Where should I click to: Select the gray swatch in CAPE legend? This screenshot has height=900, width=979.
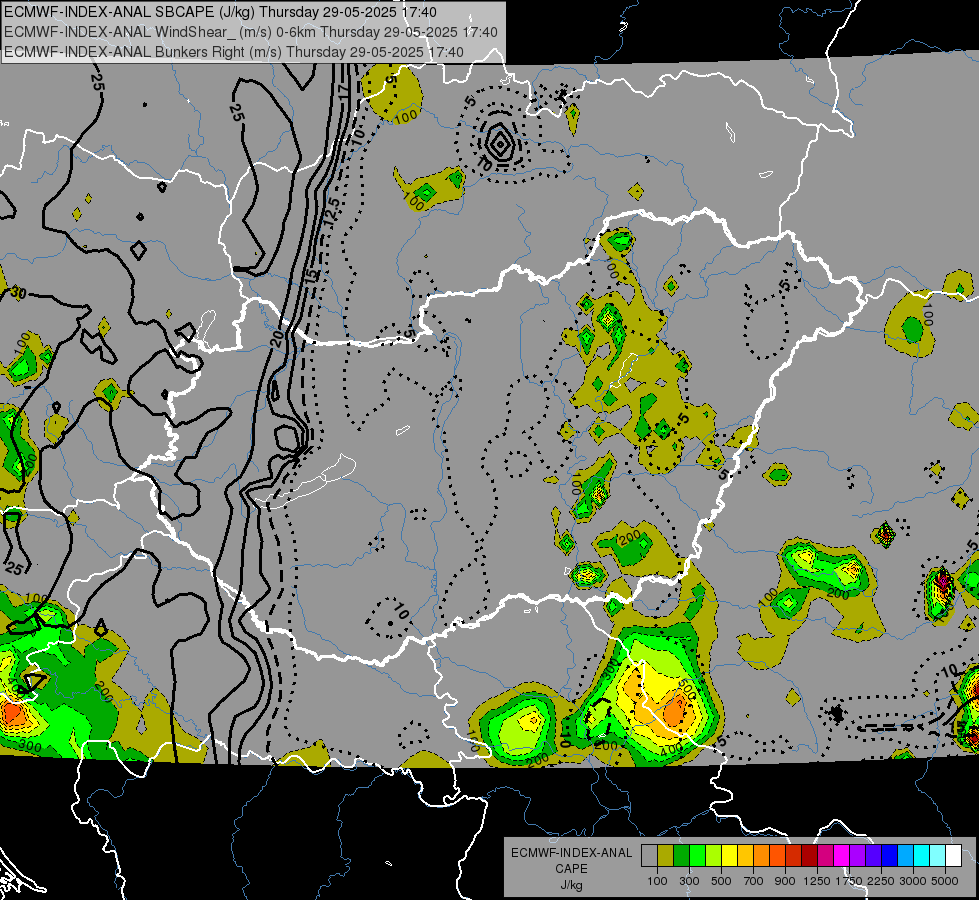pos(649,855)
